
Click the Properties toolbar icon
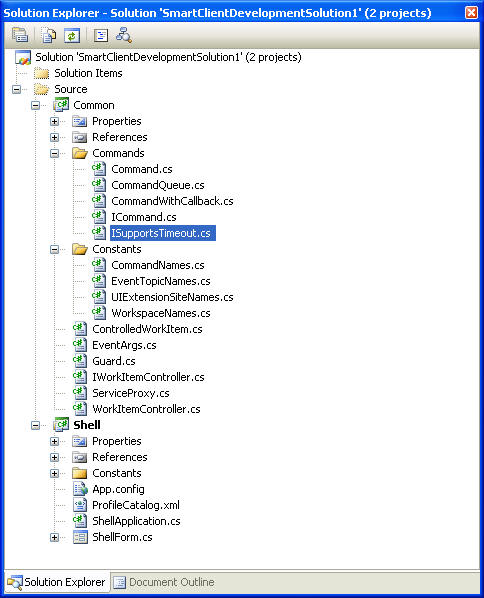tap(20, 35)
